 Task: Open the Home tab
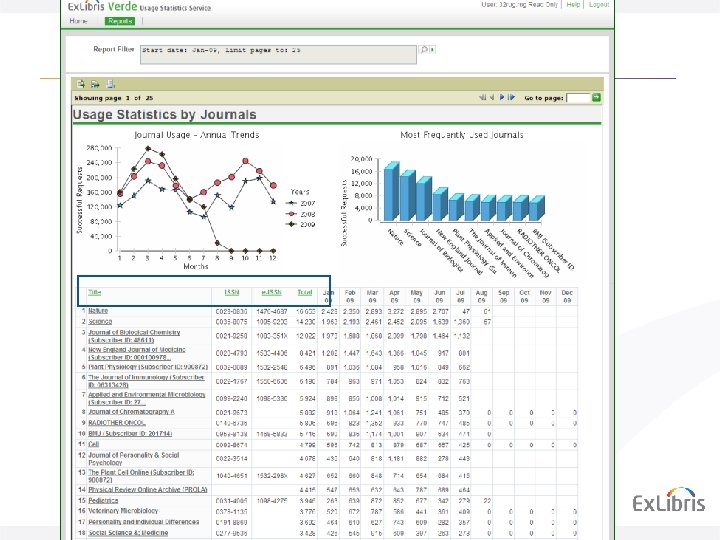[78, 21]
